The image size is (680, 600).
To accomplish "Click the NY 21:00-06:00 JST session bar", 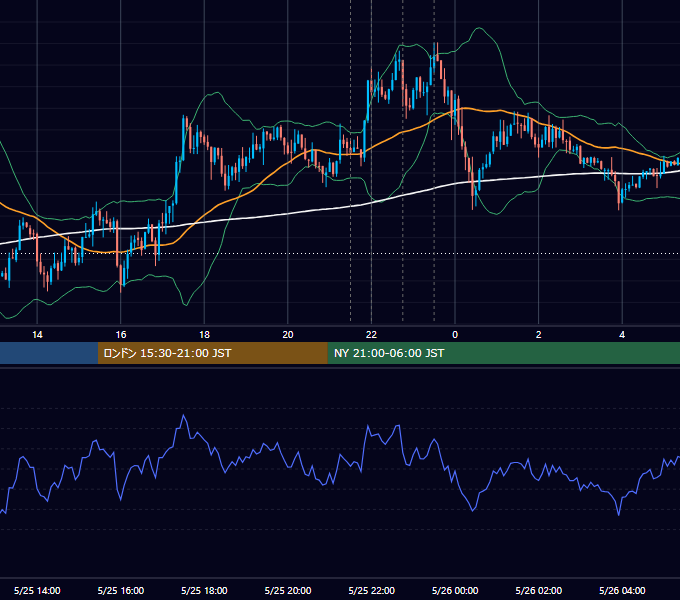I will tap(503, 353).
